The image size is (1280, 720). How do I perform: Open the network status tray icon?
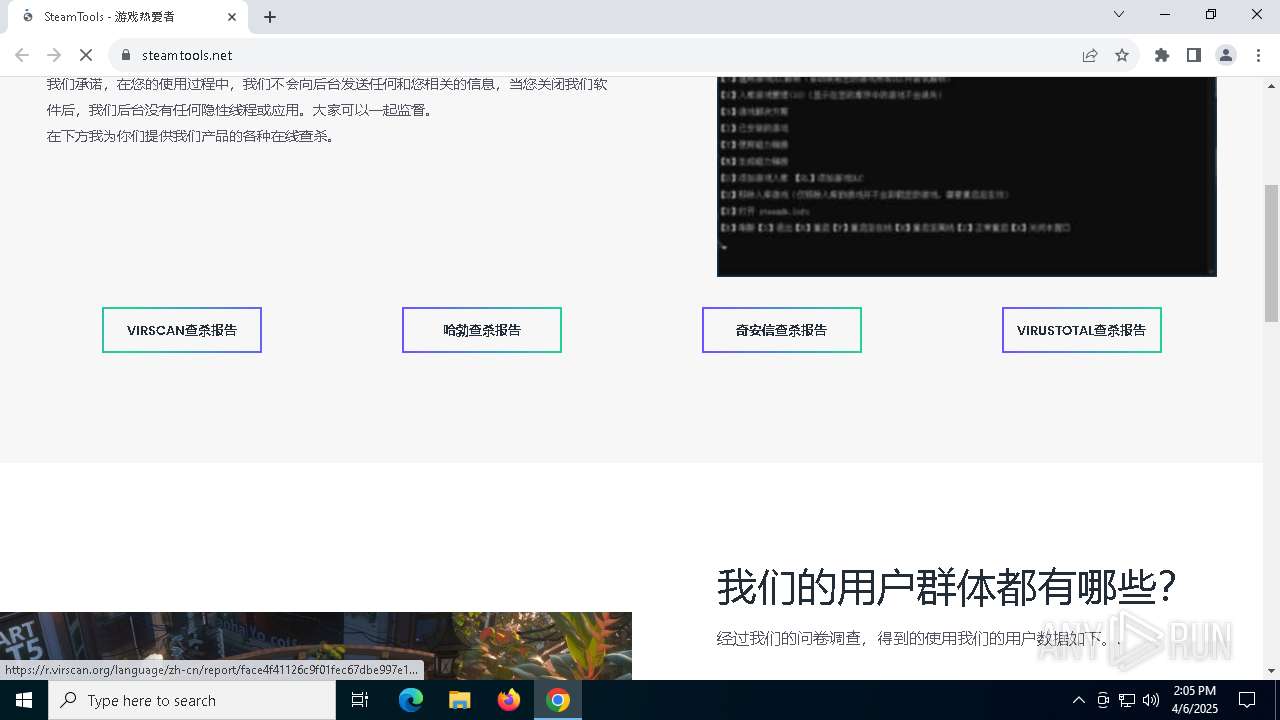(1127, 700)
